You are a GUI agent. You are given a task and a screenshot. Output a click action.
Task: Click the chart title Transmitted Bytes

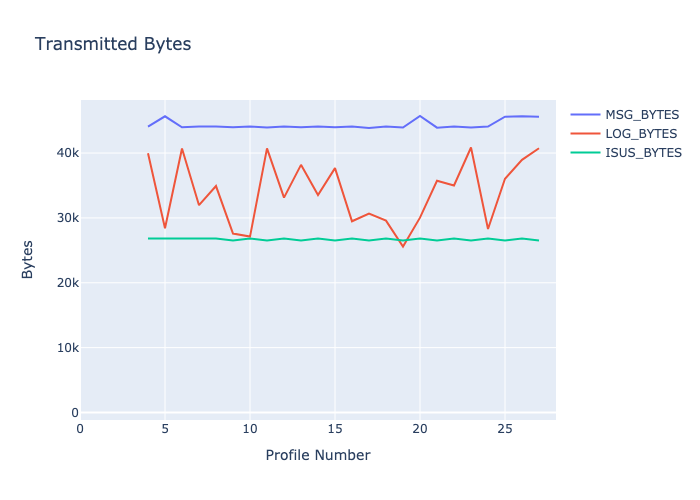pyautogui.click(x=113, y=44)
